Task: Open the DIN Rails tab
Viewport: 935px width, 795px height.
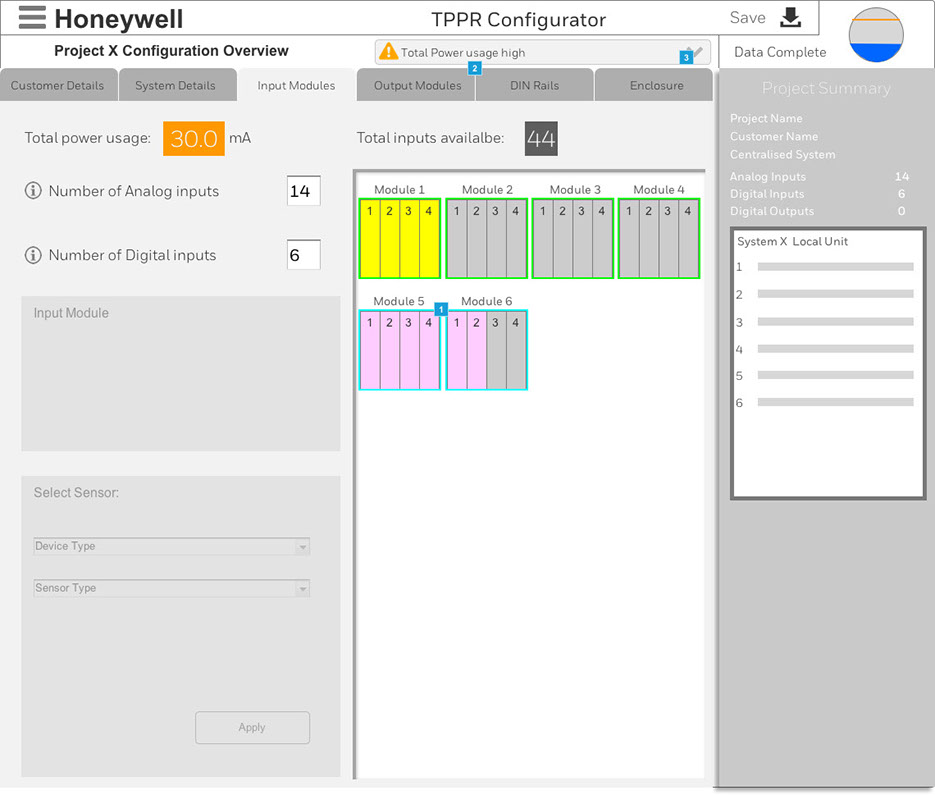Action: pyautogui.click(x=534, y=86)
